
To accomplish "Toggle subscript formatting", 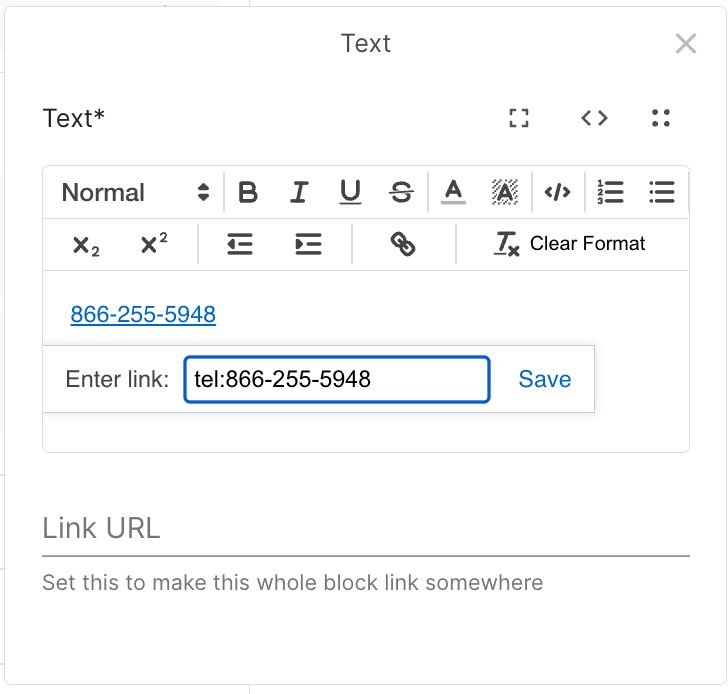I will coord(86,245).
